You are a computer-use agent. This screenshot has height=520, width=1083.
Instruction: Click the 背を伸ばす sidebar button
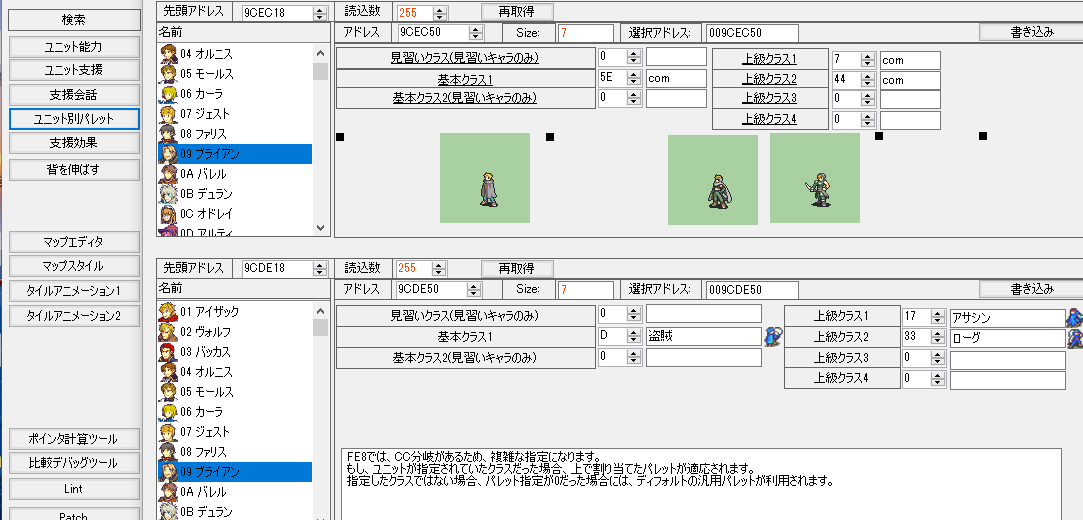point(73,169)
